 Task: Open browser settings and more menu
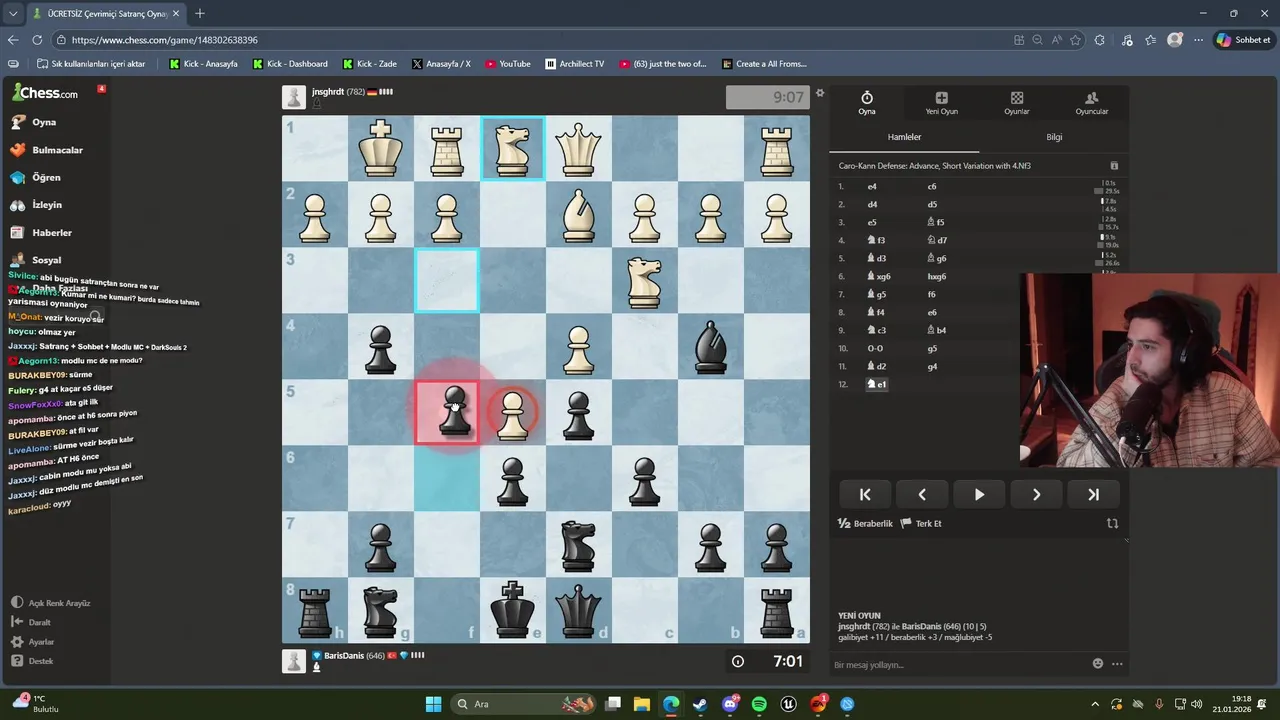tap(1198, 40)
